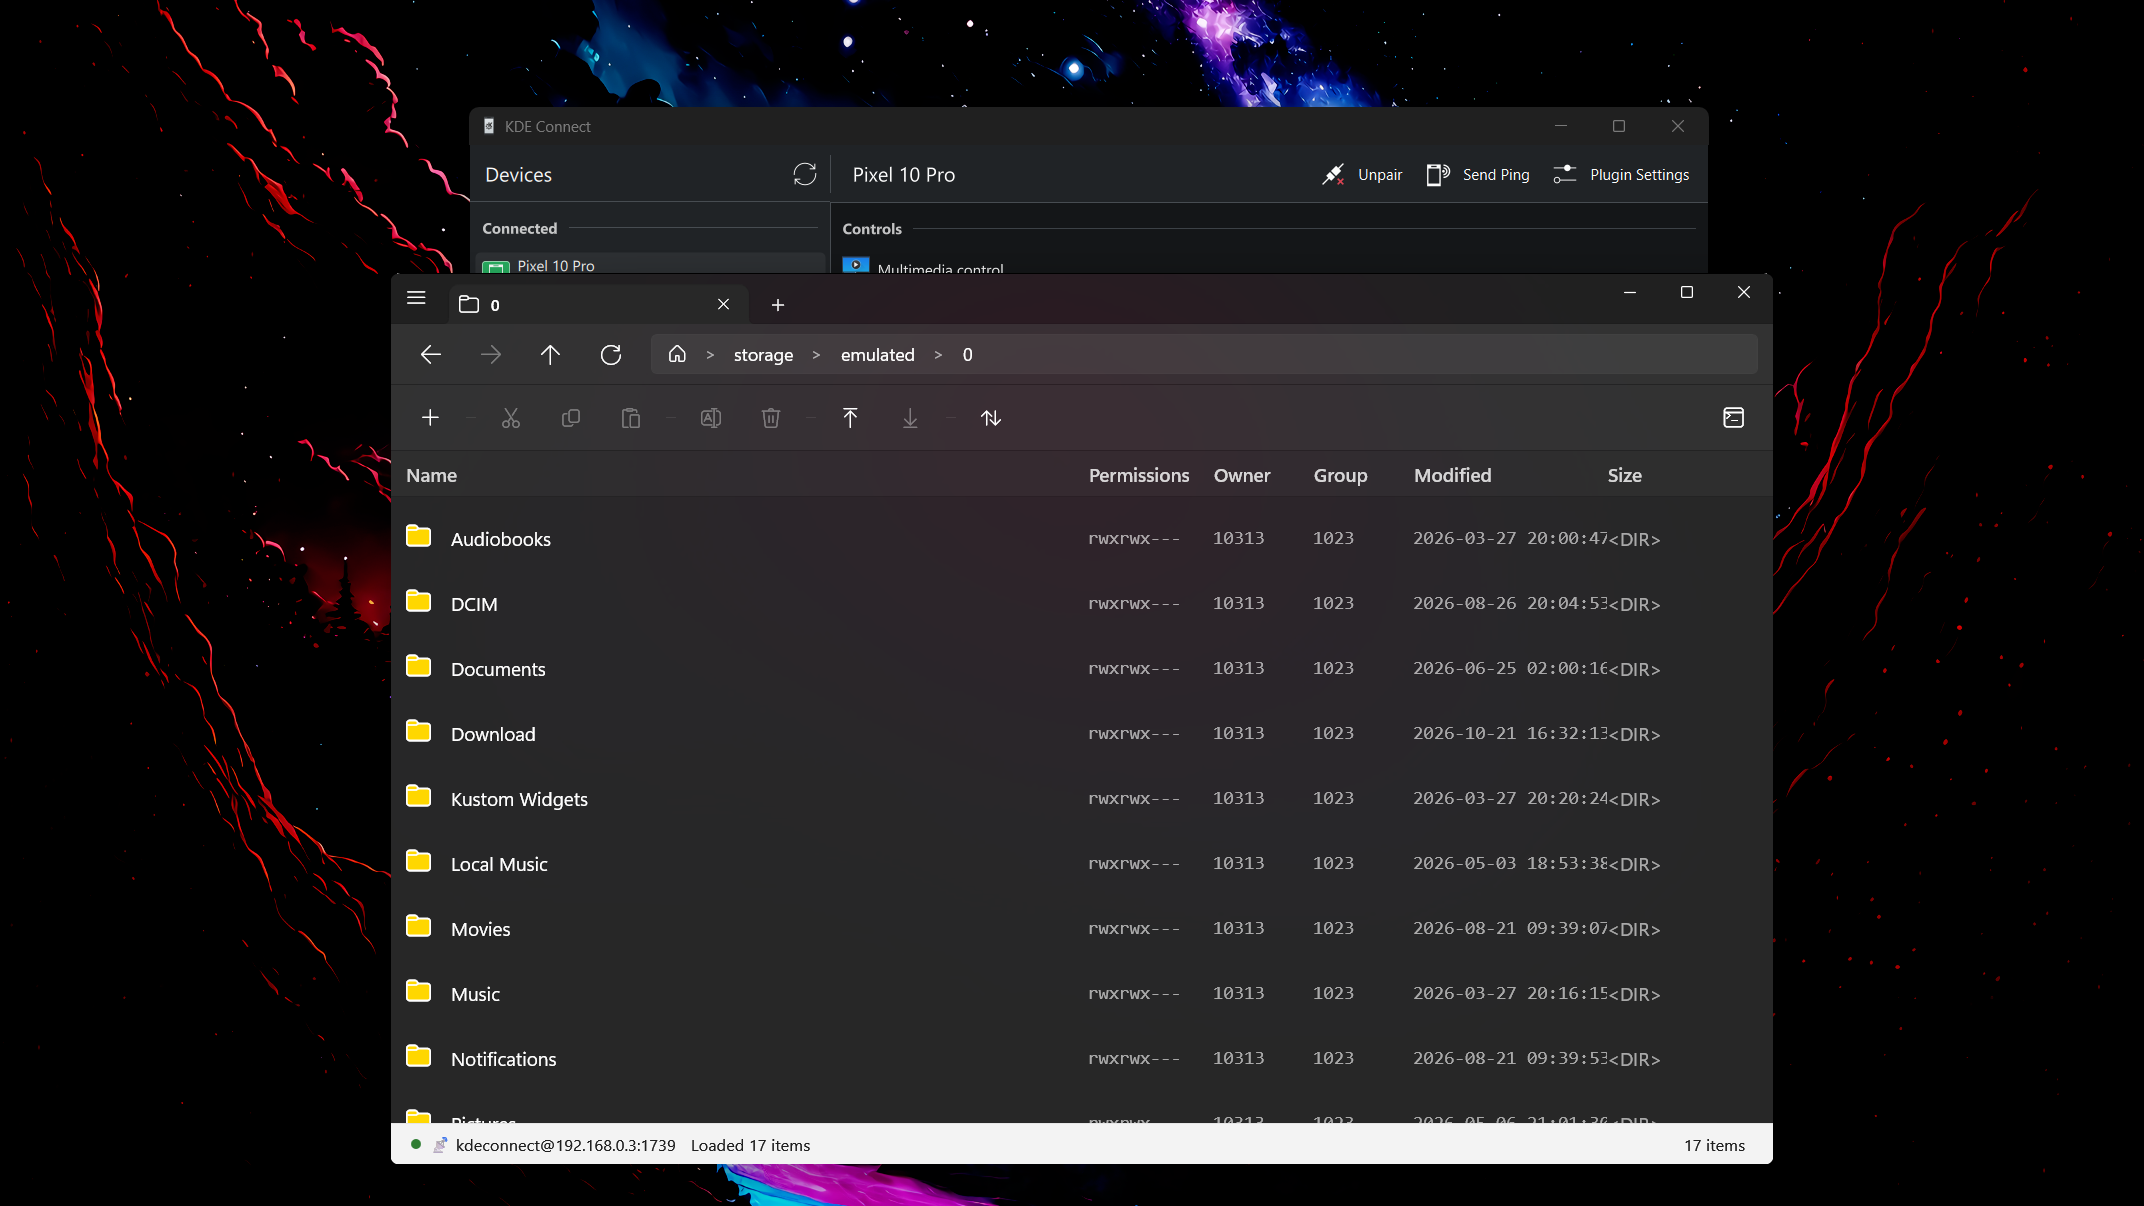Click DCIM folder icon
The image size is (2144, 1206).
419,602
